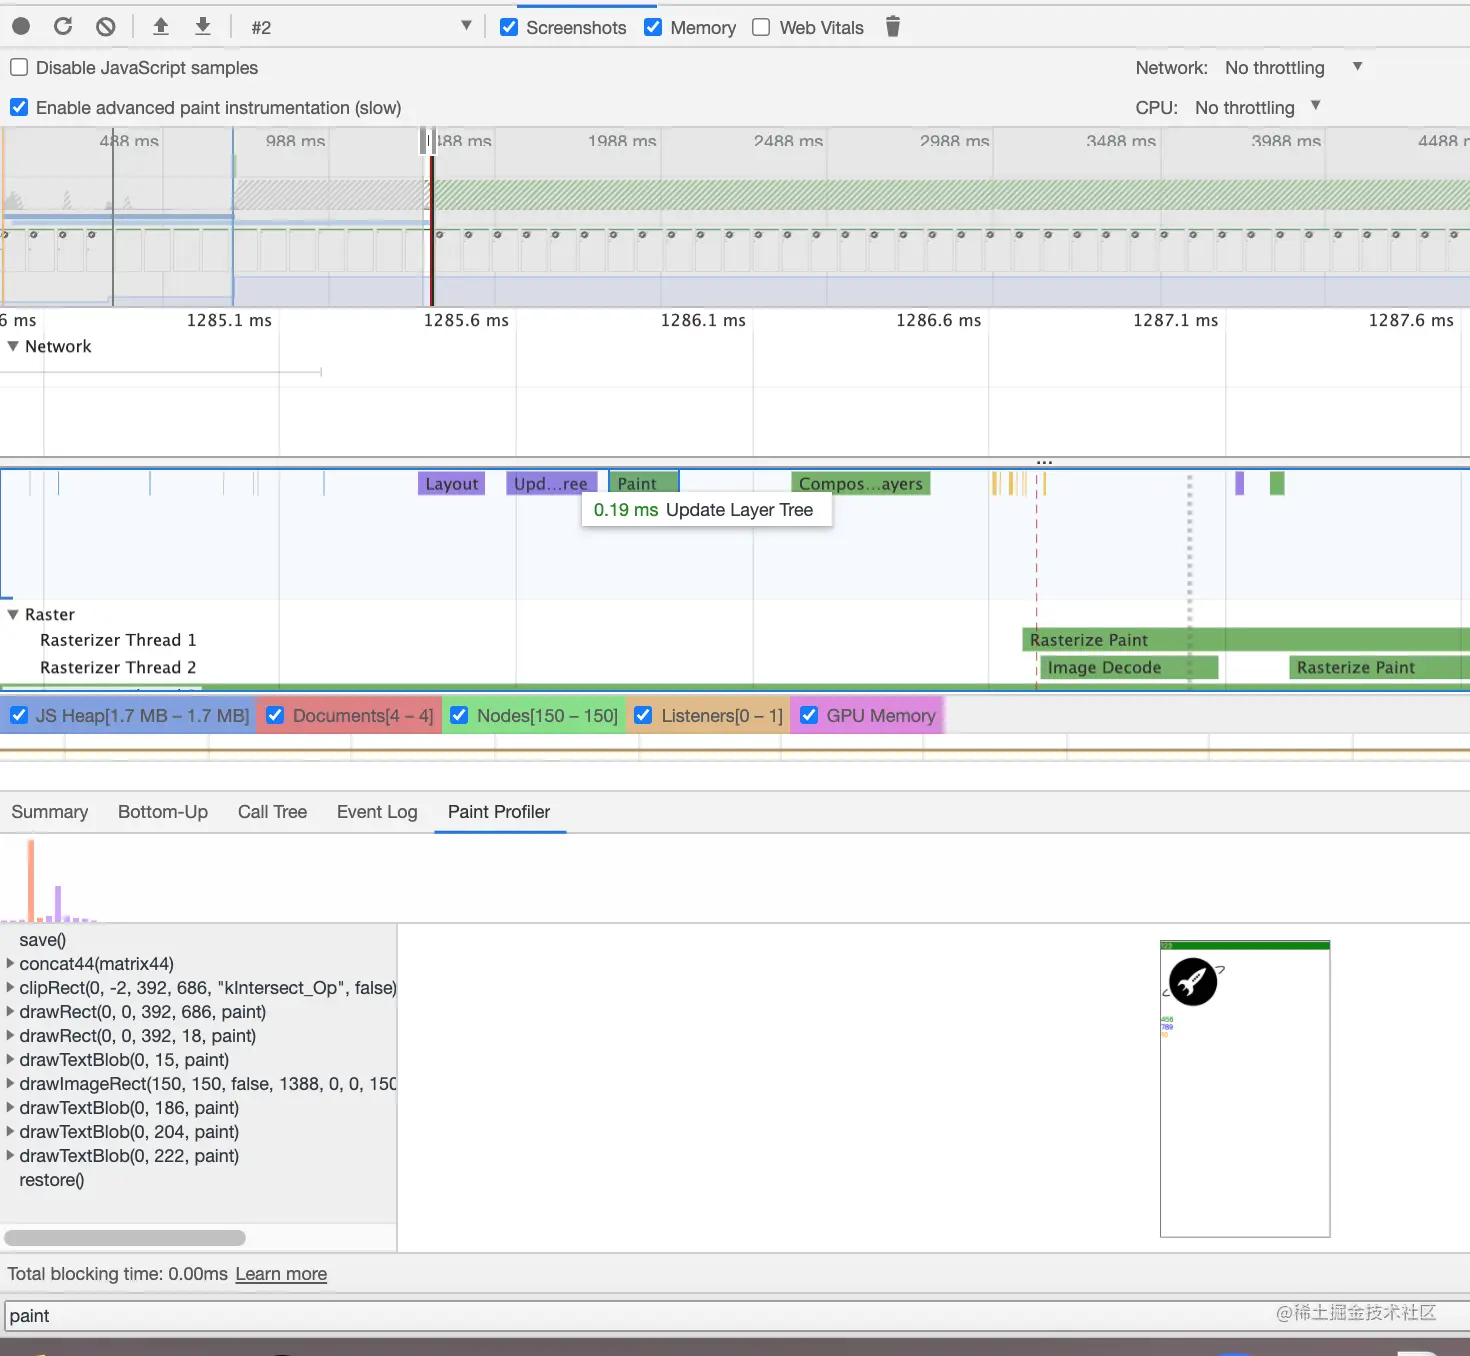Click the clear recording icon
This screenshot has height=1356, width=1470.
(x=105, y=27)
